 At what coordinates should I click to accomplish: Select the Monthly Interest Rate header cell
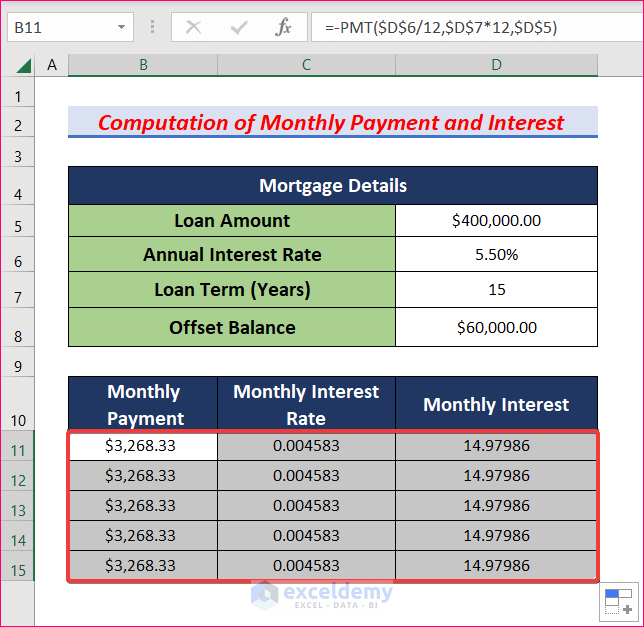306,404
